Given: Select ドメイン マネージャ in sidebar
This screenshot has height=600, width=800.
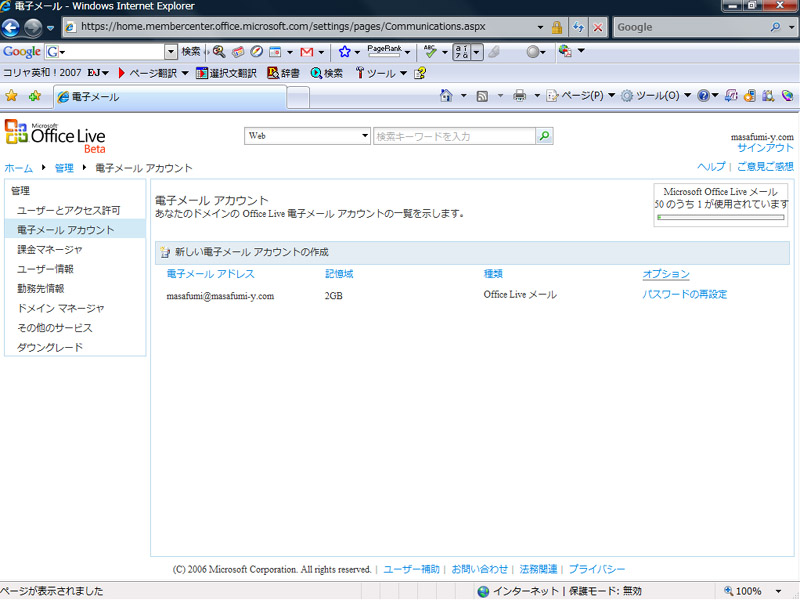Looking at the screenshot, I should click(61, 308).
